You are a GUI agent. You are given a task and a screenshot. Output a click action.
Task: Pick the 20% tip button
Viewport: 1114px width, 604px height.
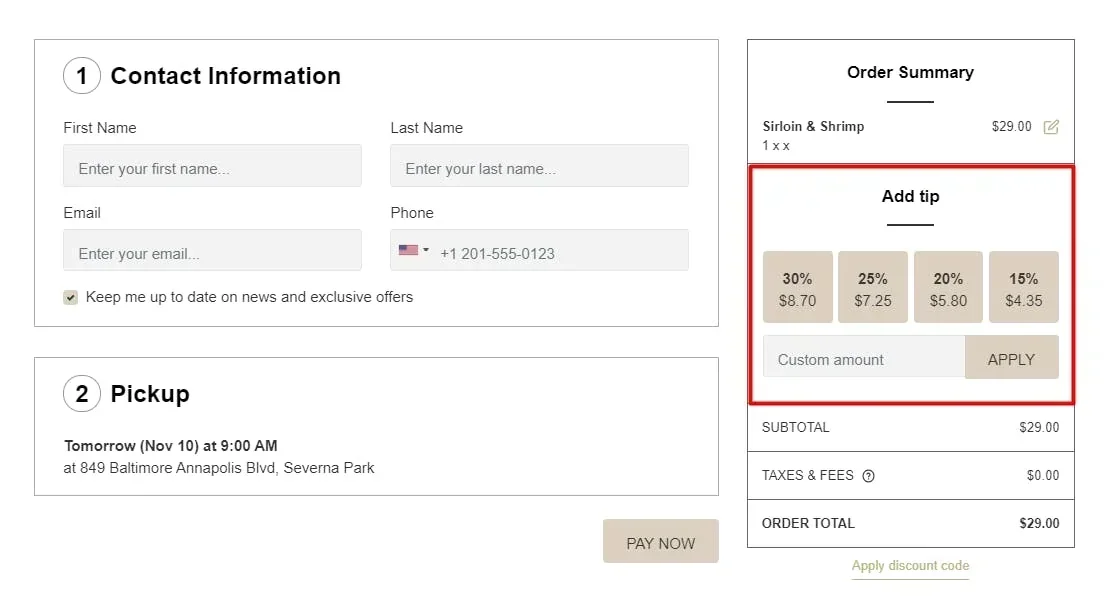(948, 287)
